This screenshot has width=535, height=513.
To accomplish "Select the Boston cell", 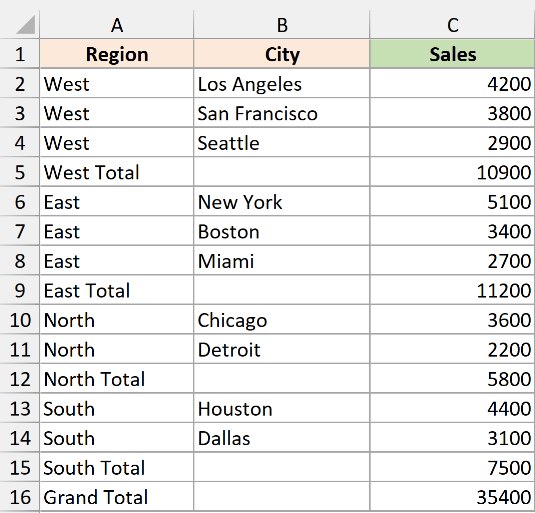I will (x=282, y=231).
